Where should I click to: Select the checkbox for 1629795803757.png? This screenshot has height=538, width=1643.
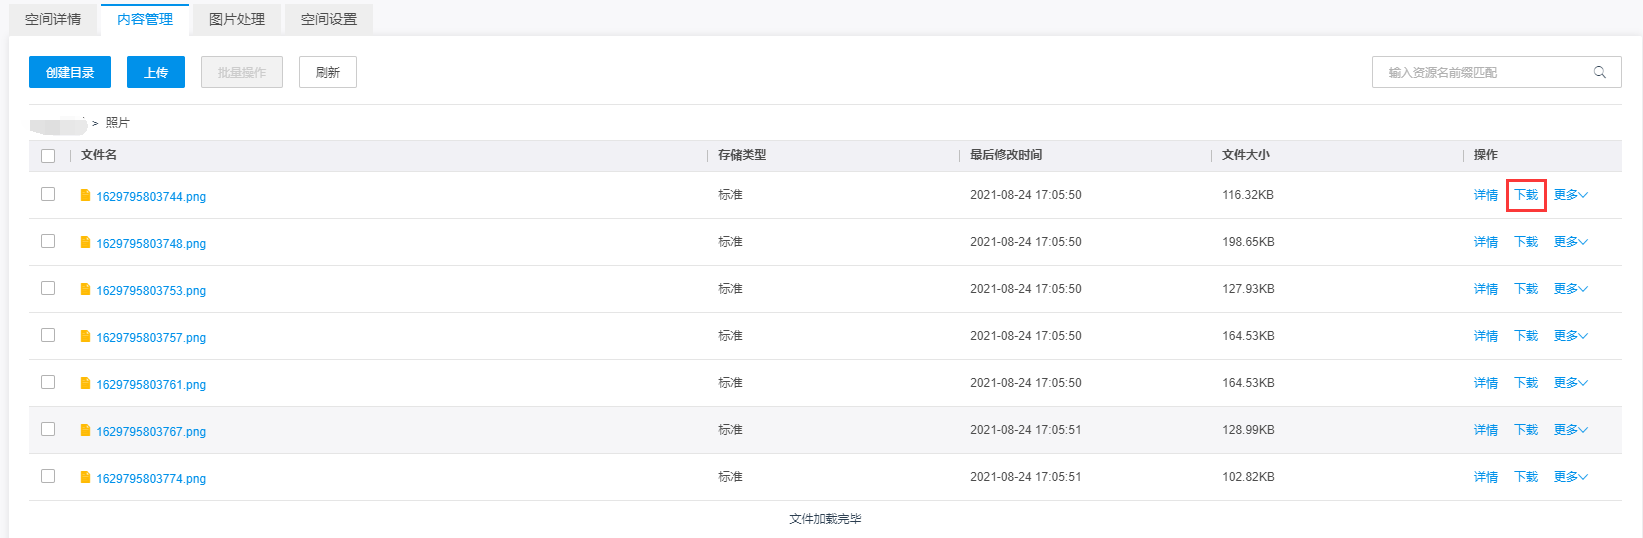pos(48,335)
